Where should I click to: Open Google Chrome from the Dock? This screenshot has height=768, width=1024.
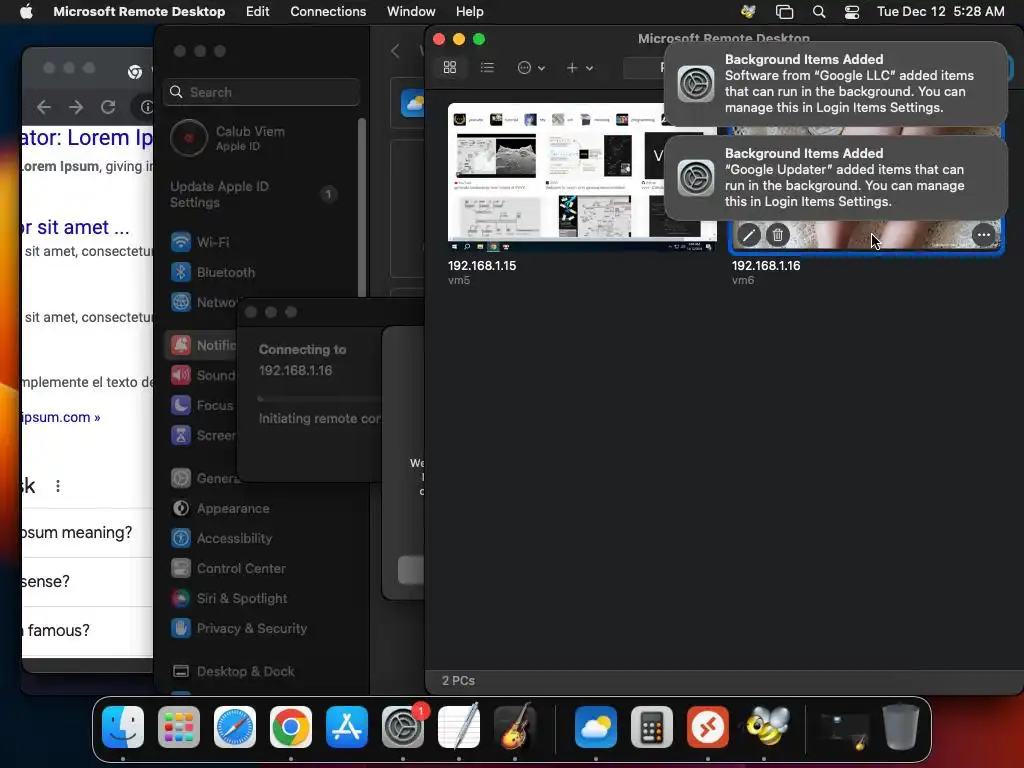click(x=291, y=727)
